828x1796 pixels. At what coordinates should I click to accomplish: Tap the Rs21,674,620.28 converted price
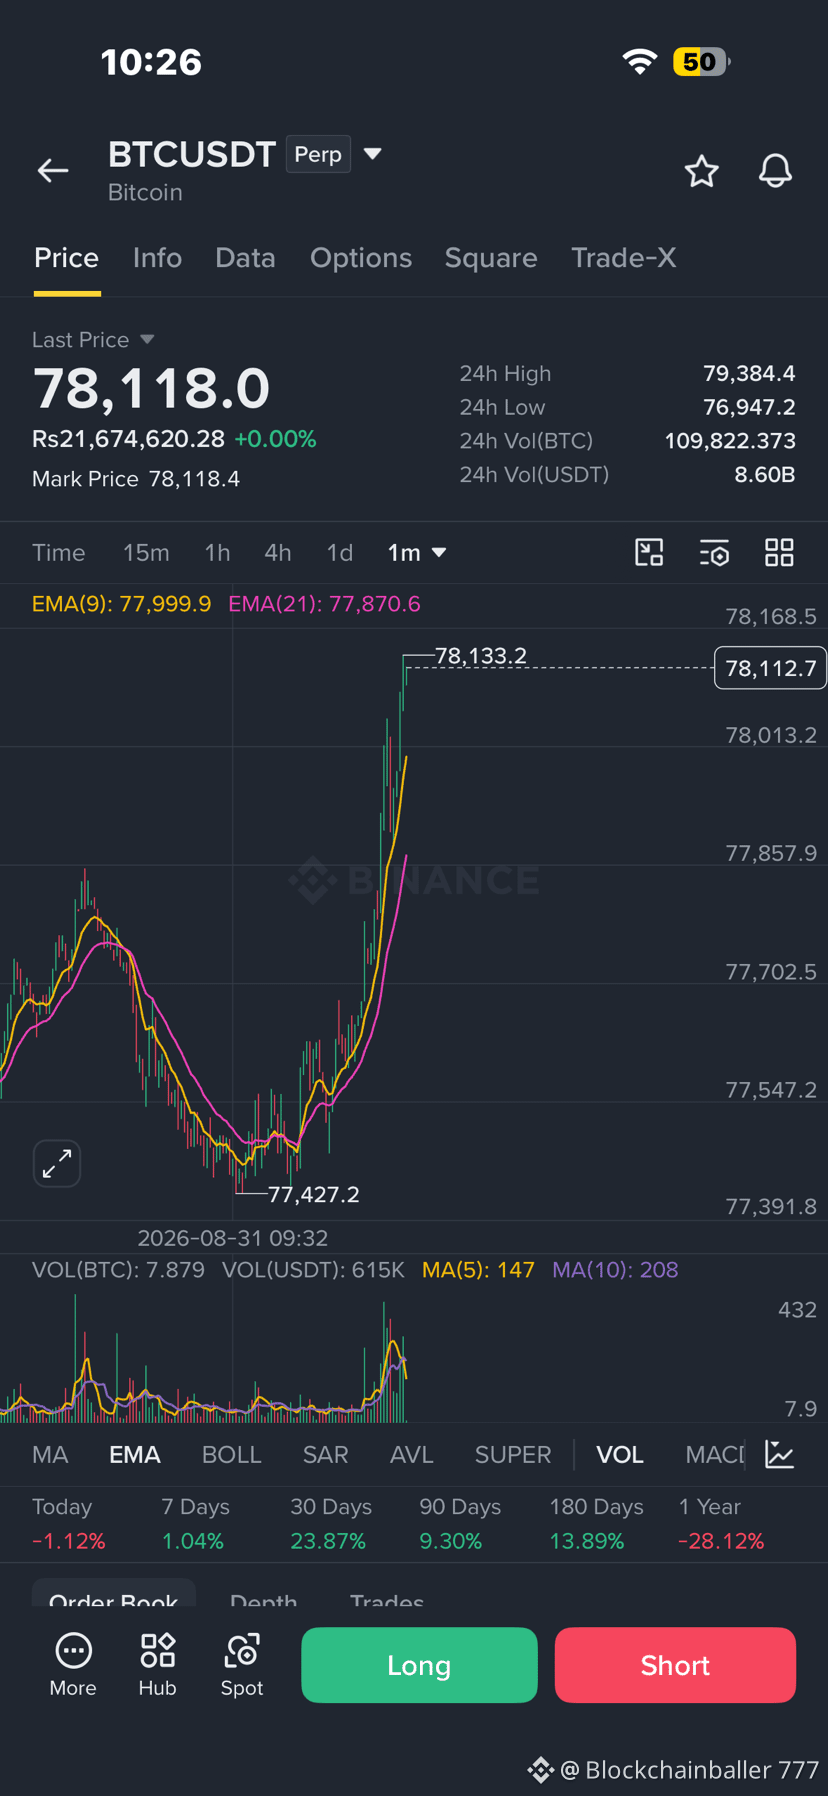pyautogui.click(x=128, y=439)
